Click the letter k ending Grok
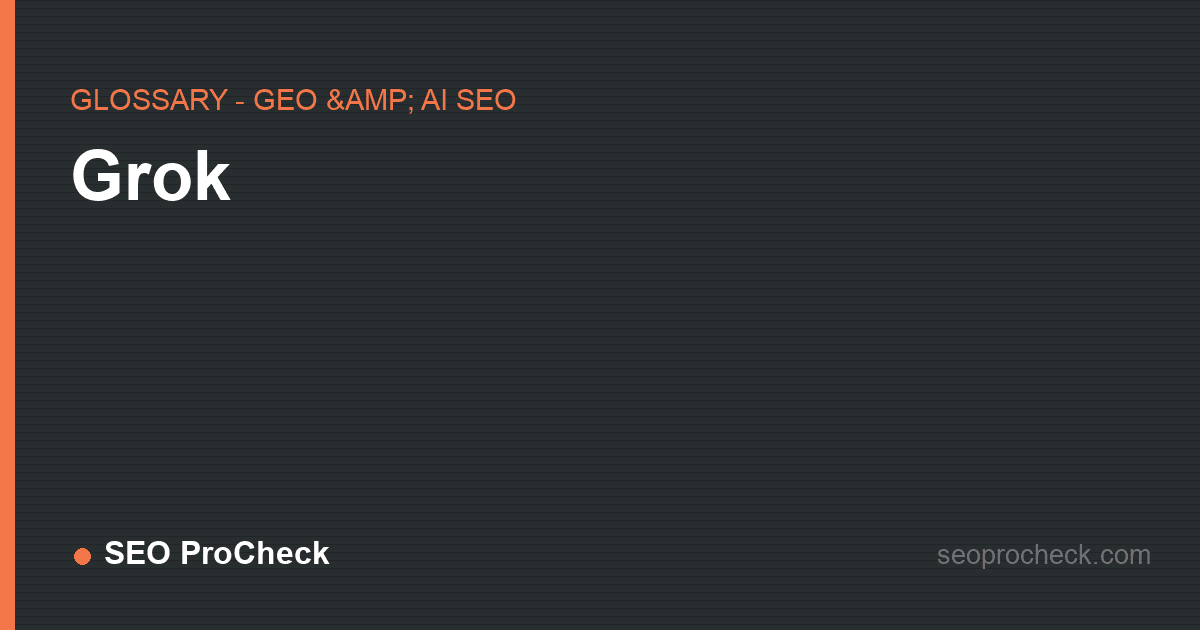Viewport: 1200px width, 630px height. pyautogui.click(x=214, y=177)
